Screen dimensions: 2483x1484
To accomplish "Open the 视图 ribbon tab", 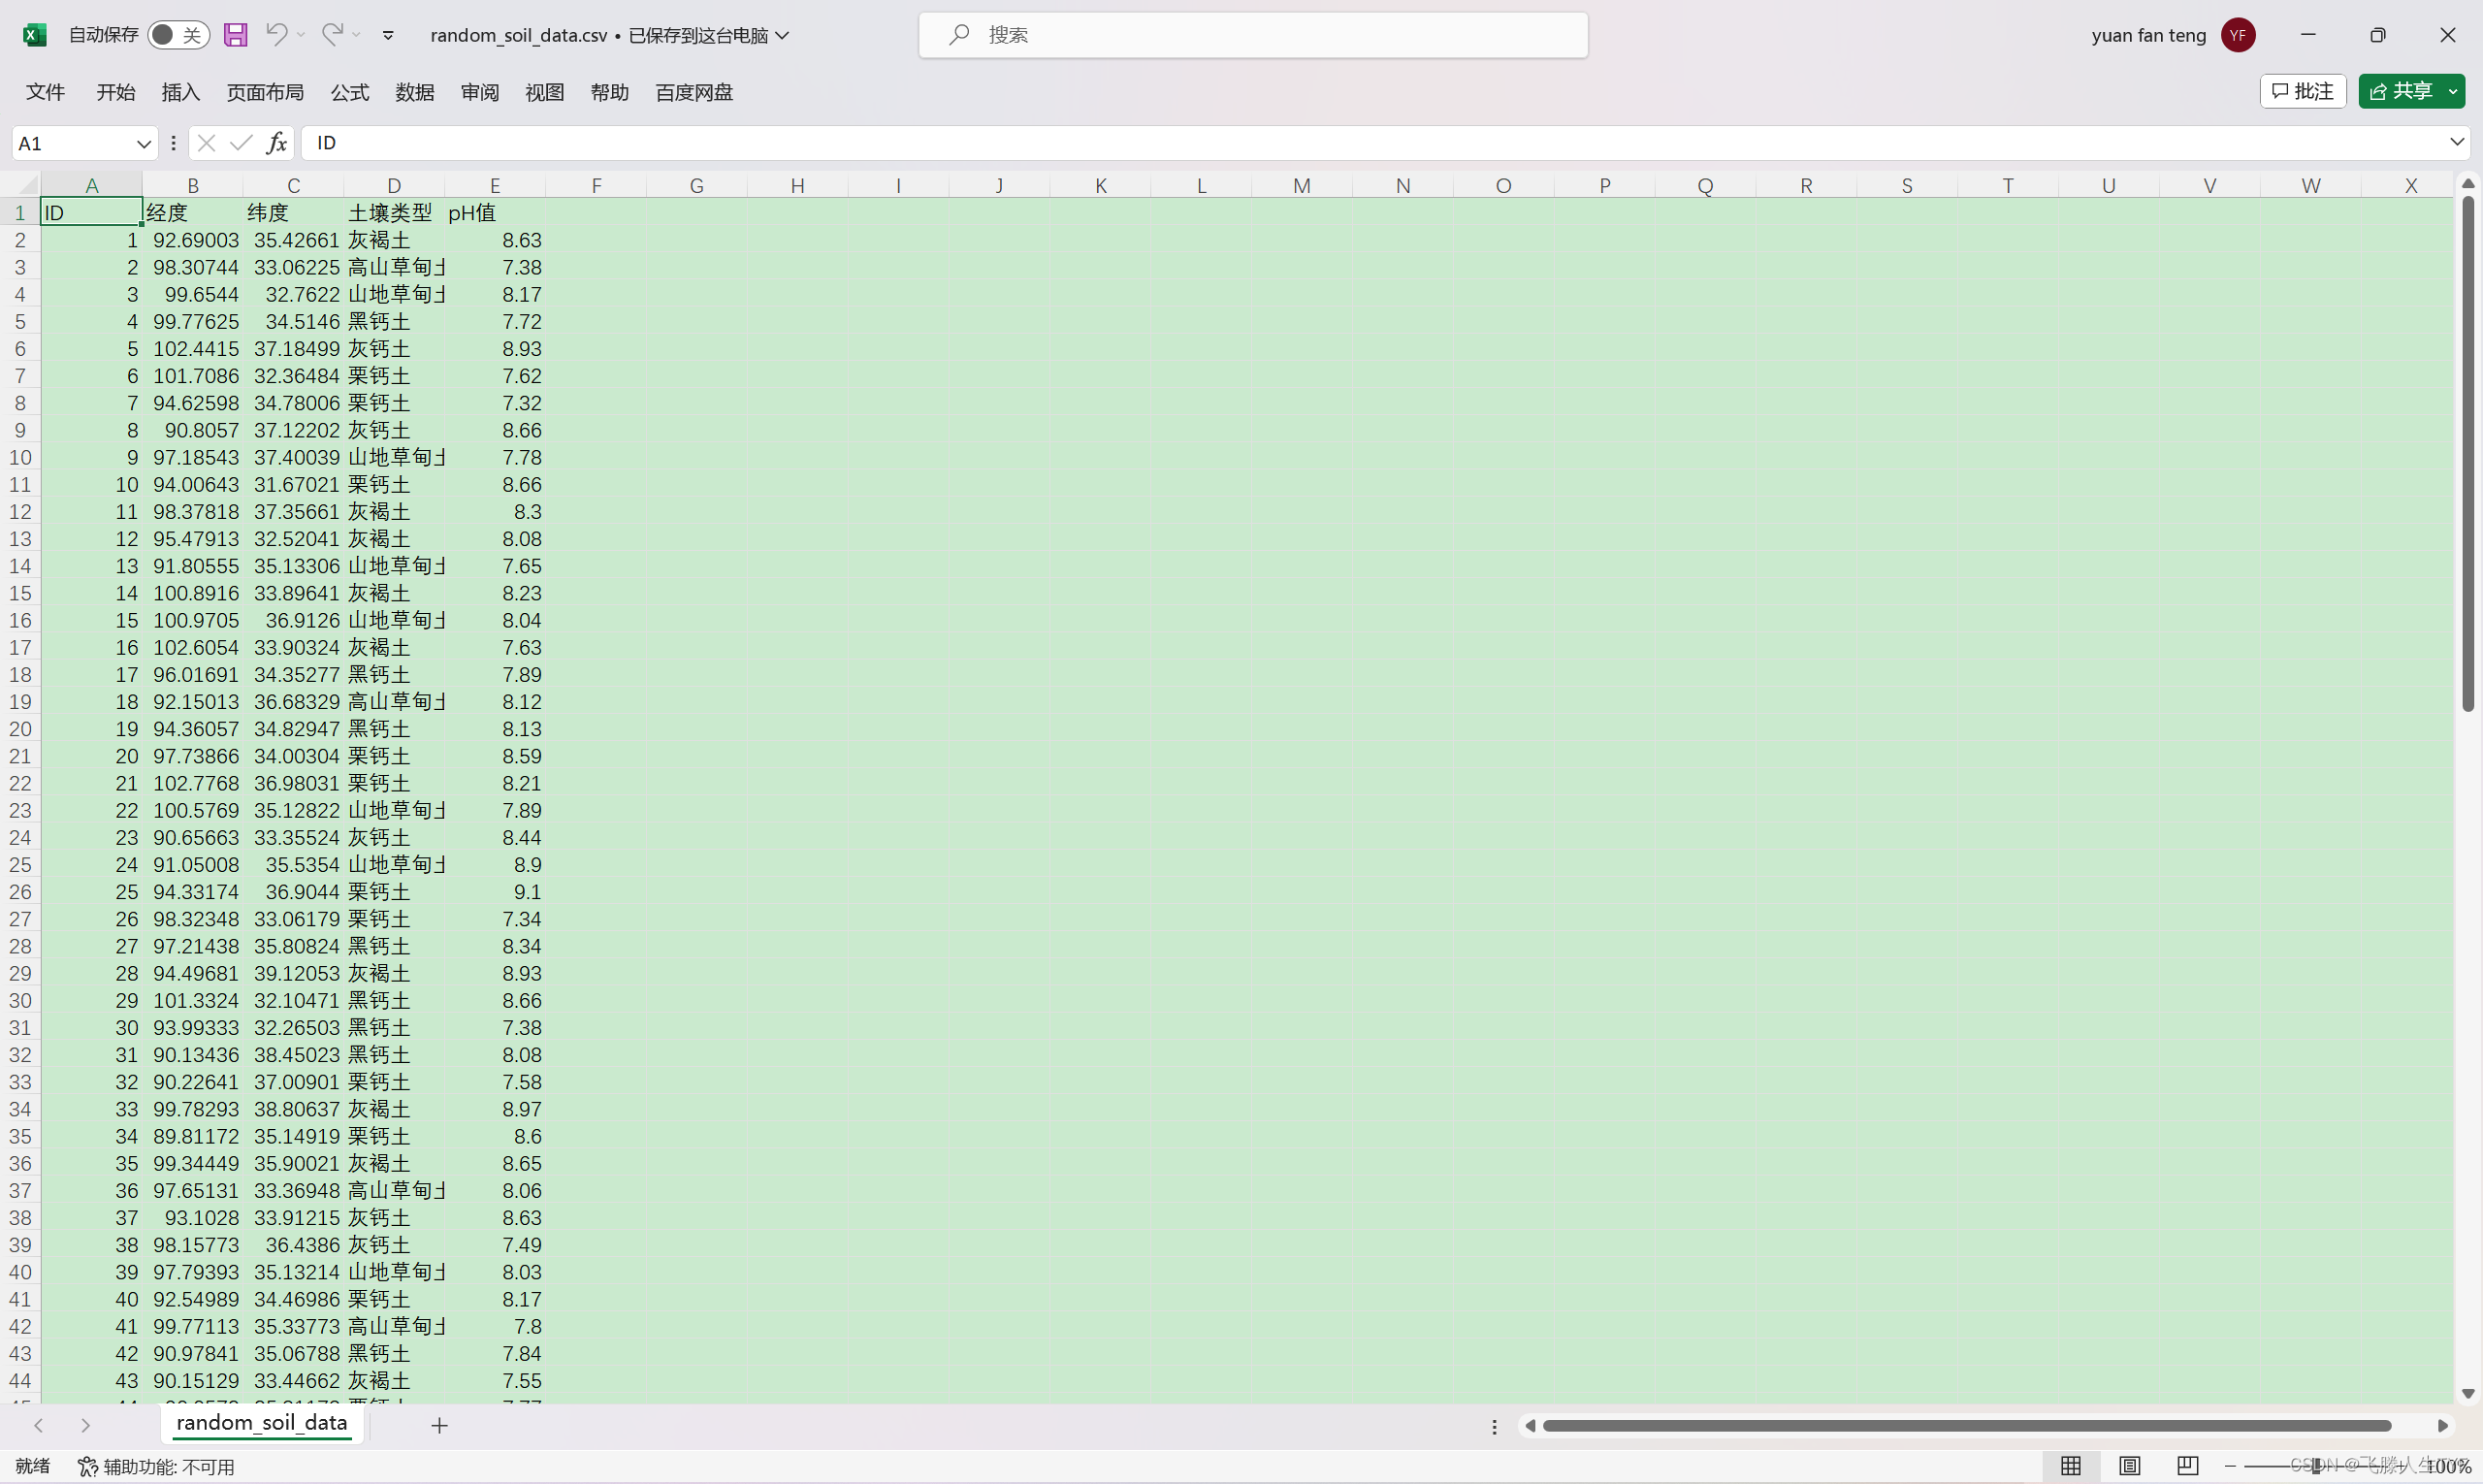I will click(x=545, y=92).
